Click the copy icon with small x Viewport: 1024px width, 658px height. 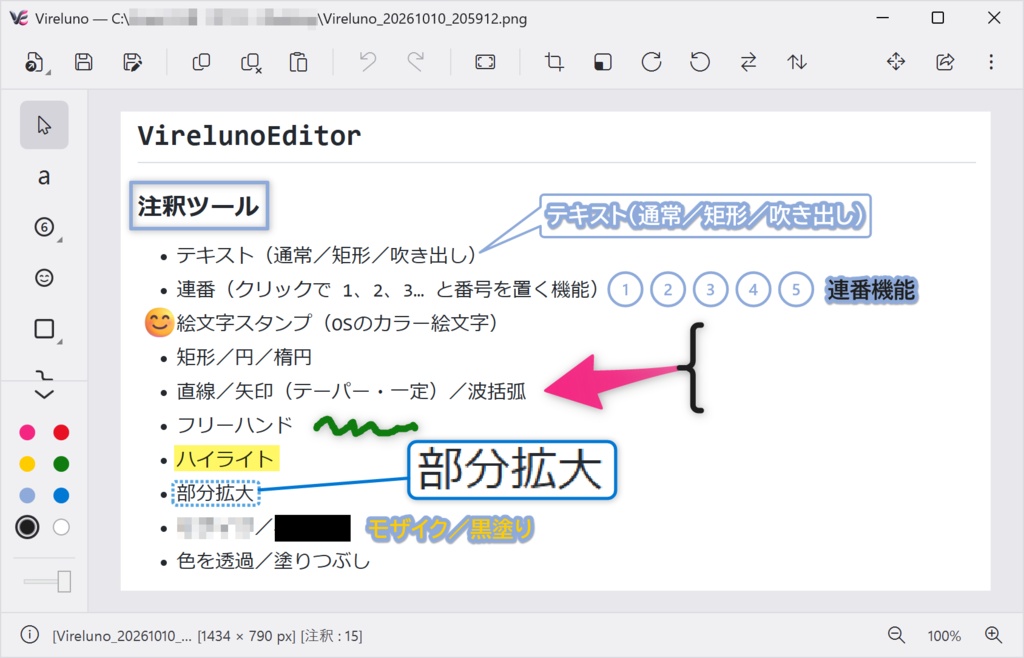(251, 63)
